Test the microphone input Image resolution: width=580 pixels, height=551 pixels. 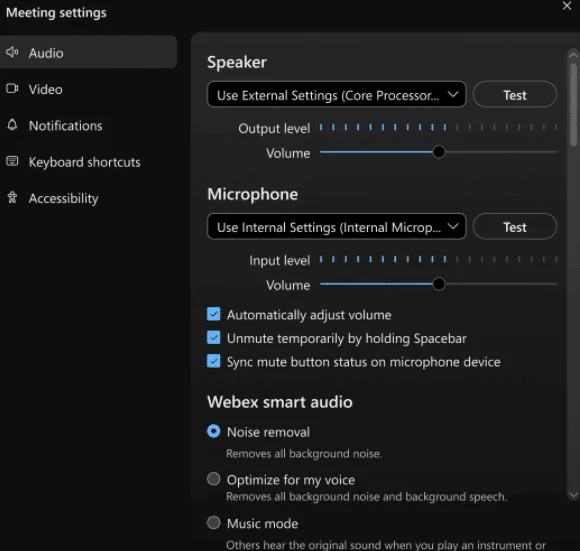[515, 227]
